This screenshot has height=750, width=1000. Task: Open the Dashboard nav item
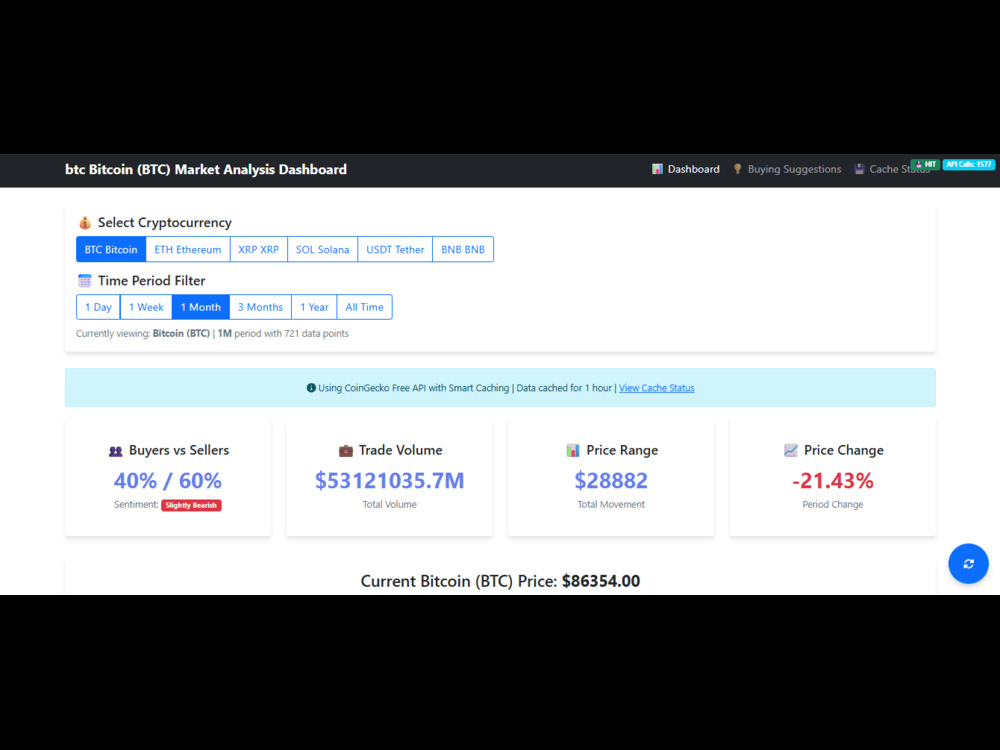pos(686,169)
